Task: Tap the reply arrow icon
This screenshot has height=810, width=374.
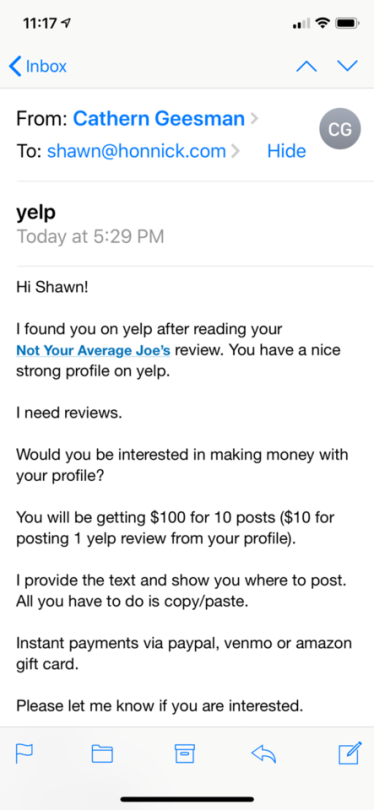Action: (263, 755)
